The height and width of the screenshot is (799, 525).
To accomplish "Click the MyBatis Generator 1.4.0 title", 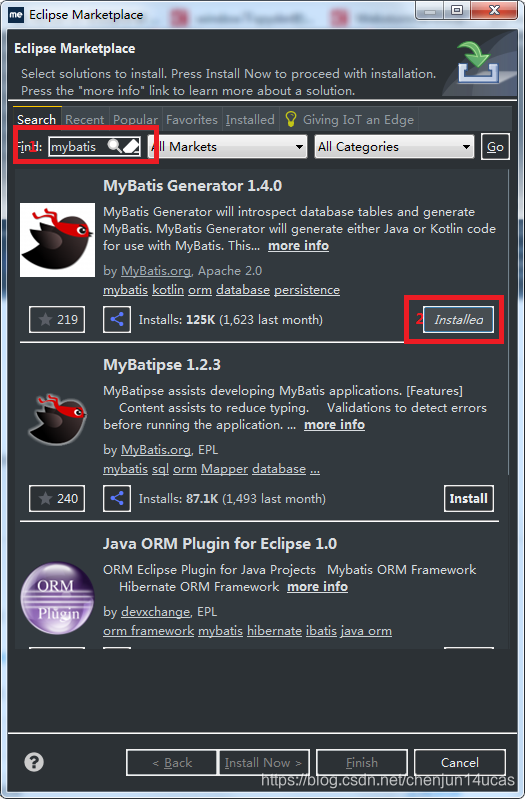I will [x=193, y=185].
